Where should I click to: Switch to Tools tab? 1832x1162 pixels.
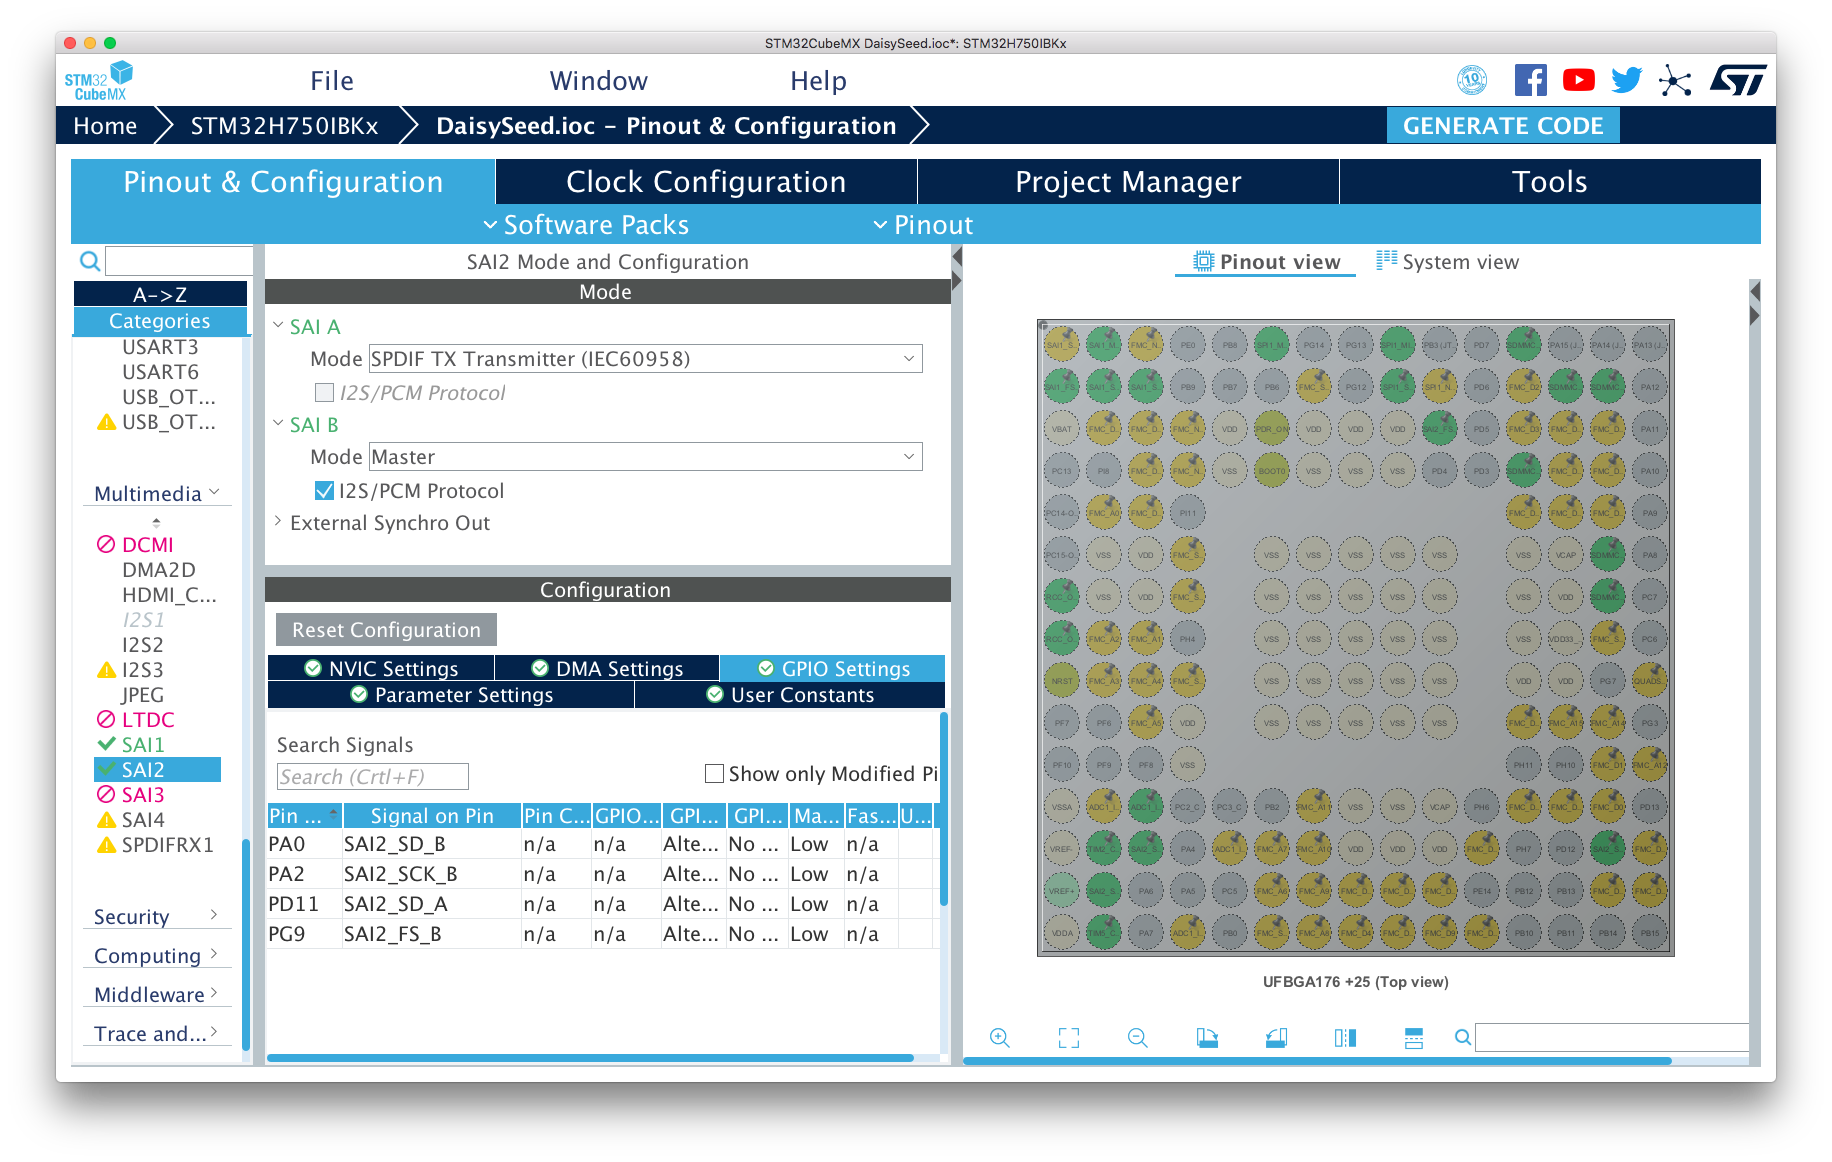(1550, 182)
